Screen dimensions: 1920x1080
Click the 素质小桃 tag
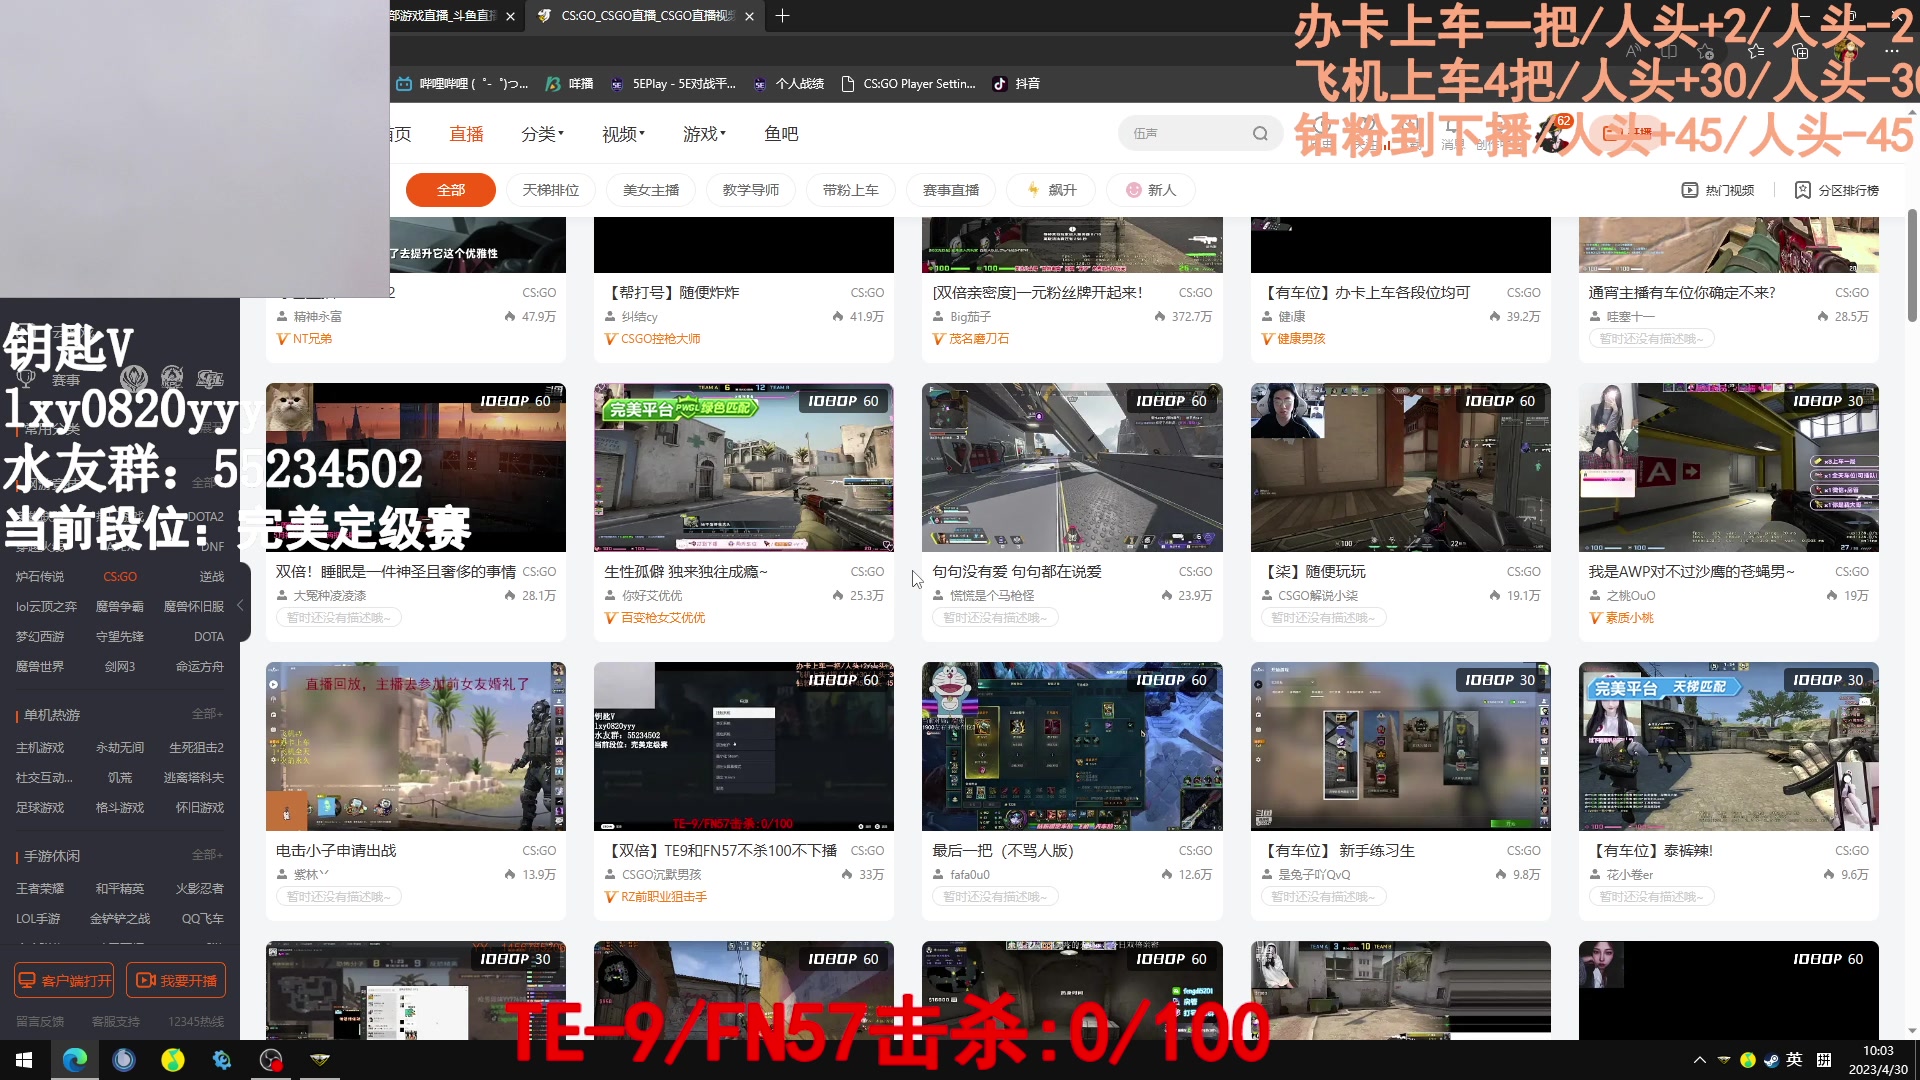click(x=1622, y=618)
